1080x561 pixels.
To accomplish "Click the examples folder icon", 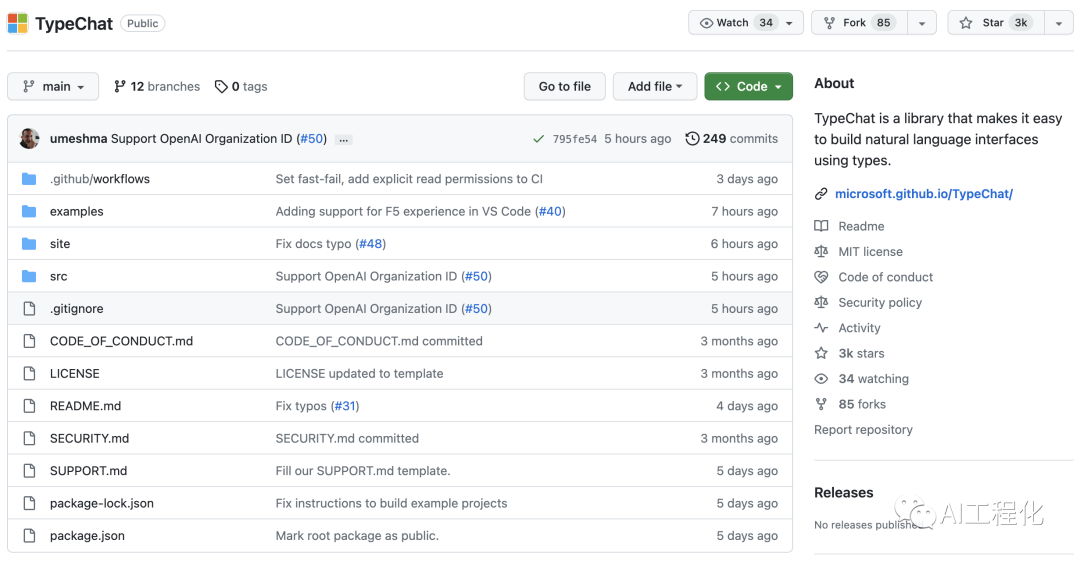I will click(29, 212).
